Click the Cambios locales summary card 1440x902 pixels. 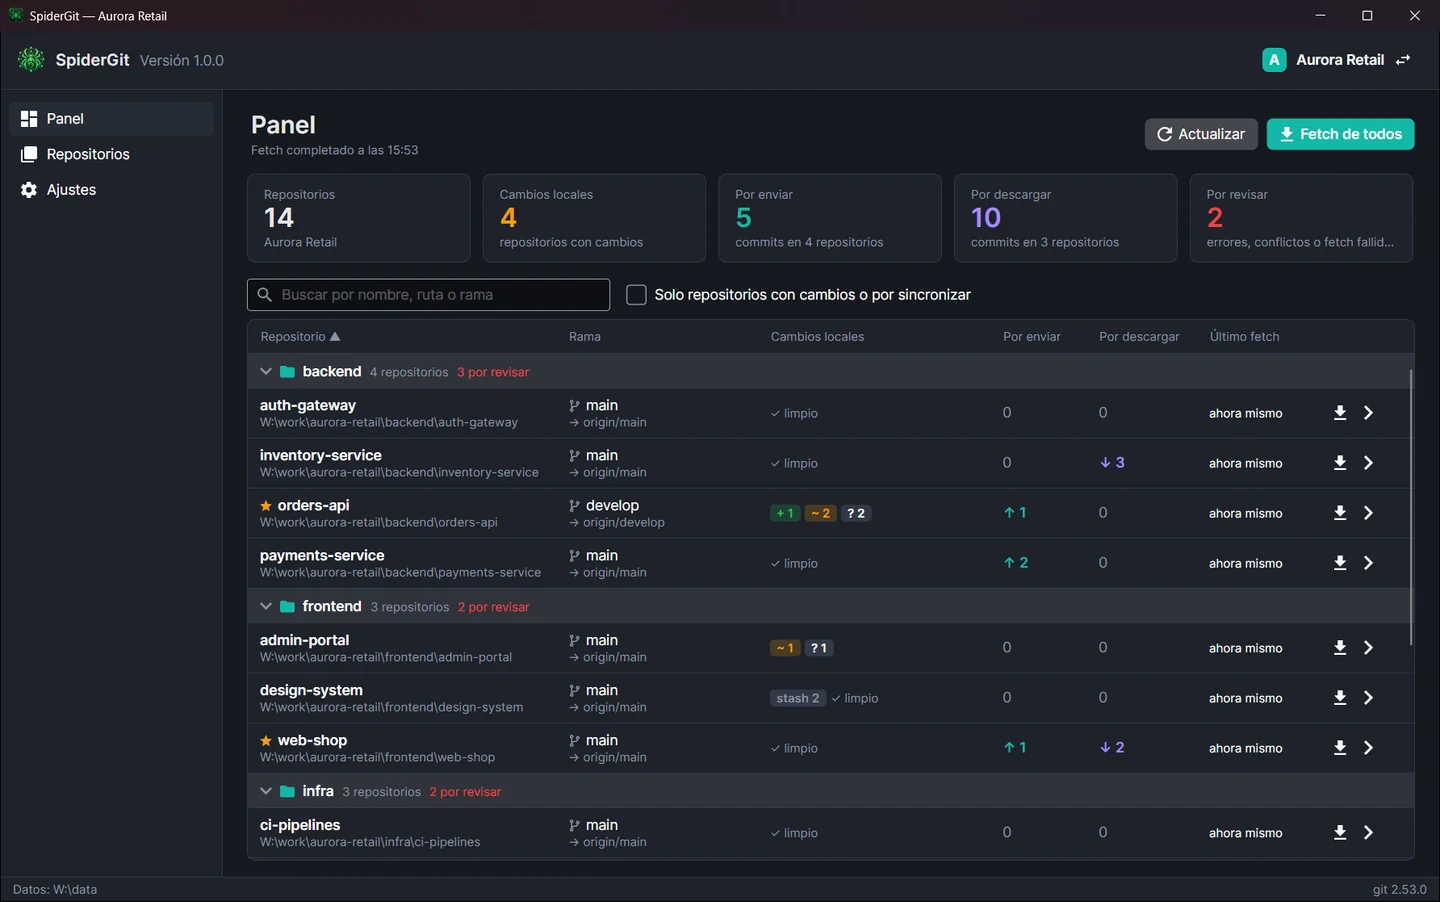[x=594, y=218]
